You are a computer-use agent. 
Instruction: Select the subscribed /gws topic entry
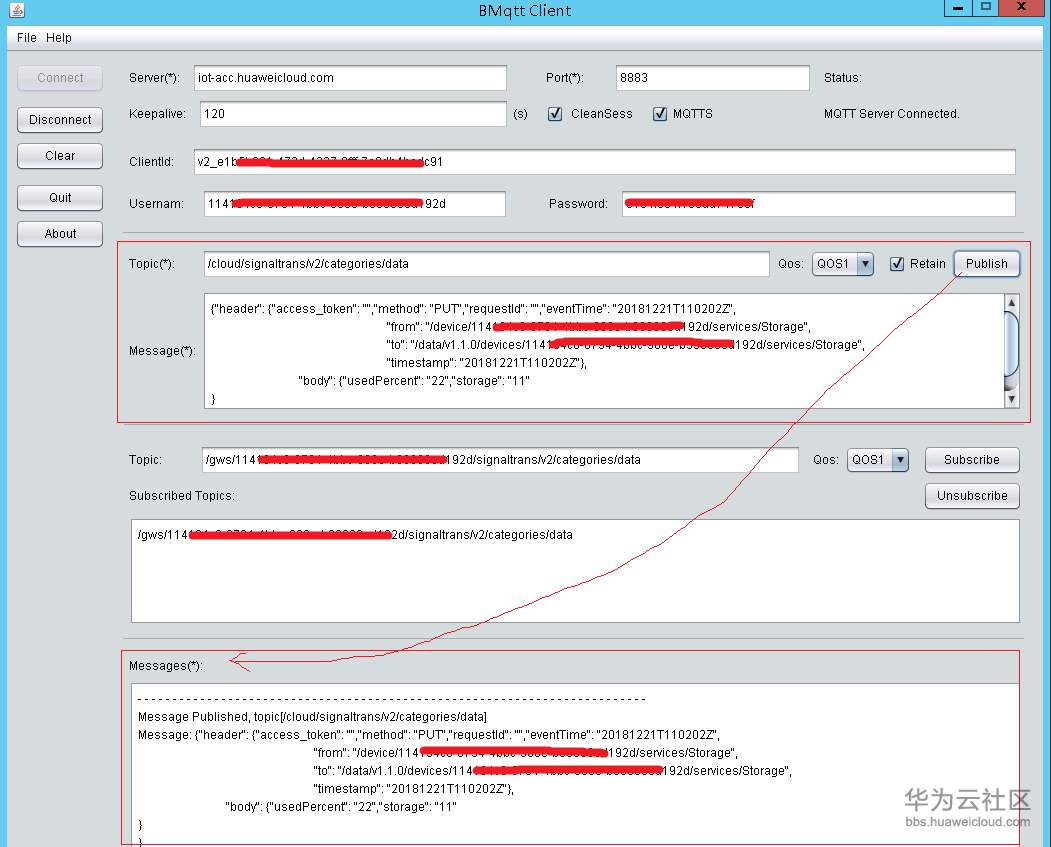(355, 535)
